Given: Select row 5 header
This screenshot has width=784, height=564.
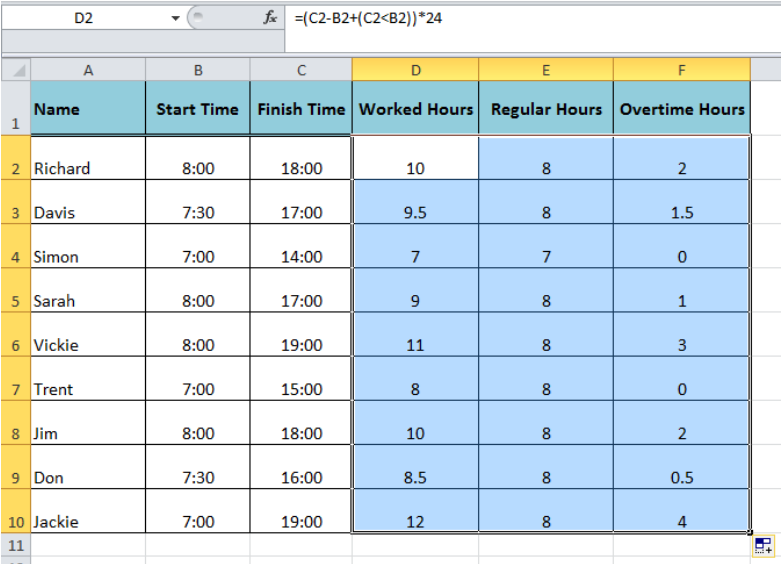Looking at the screenshot, I should [16, 290].
